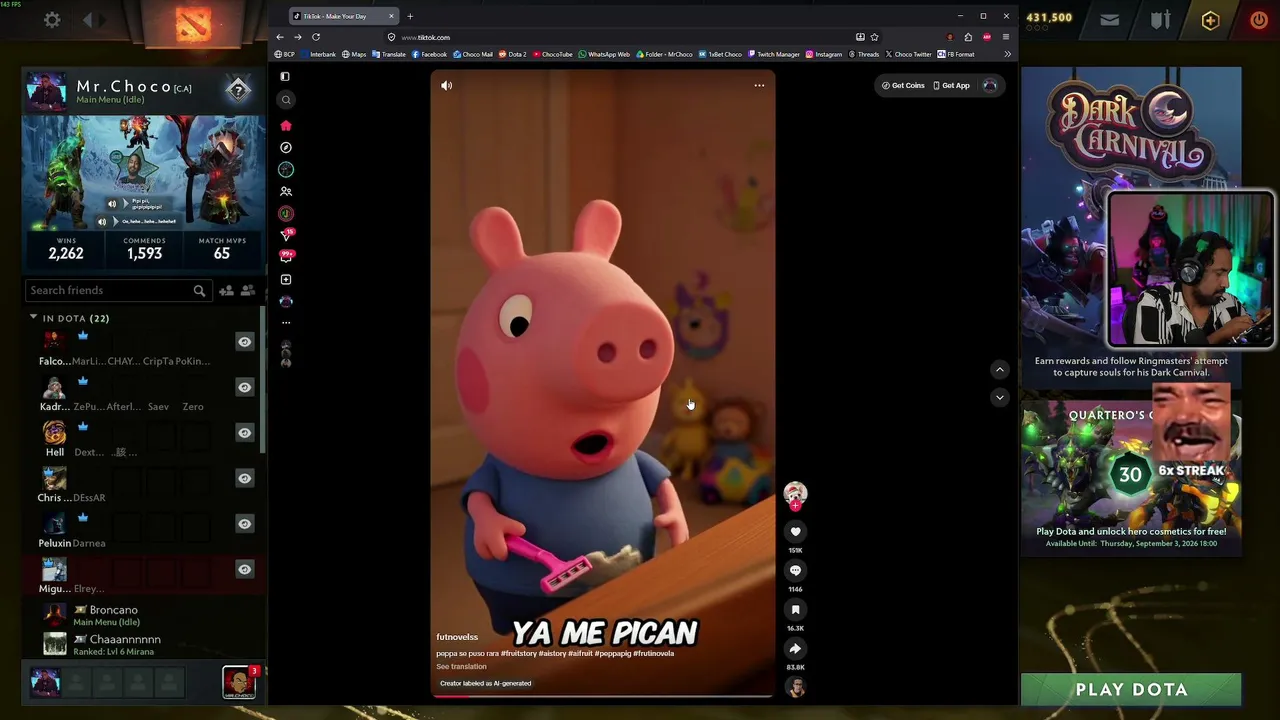Like the video with the heart icon
1280x720 pixels.
point(795,531)
